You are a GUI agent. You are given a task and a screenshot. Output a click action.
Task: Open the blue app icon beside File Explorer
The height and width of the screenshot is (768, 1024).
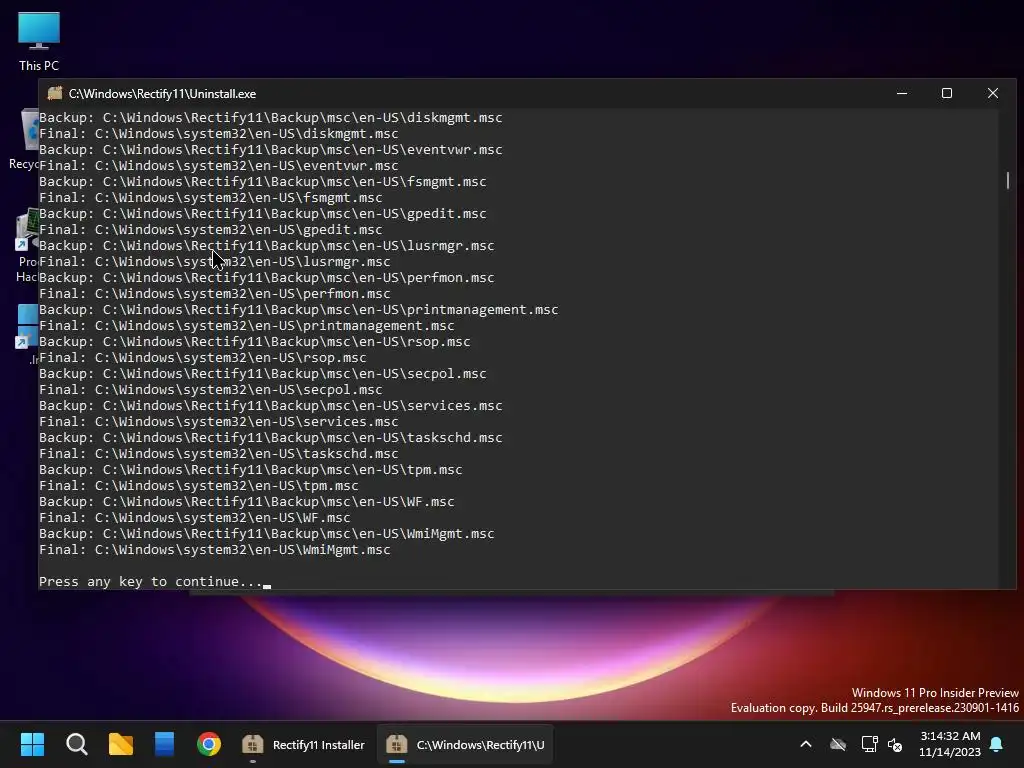point(165,744)
